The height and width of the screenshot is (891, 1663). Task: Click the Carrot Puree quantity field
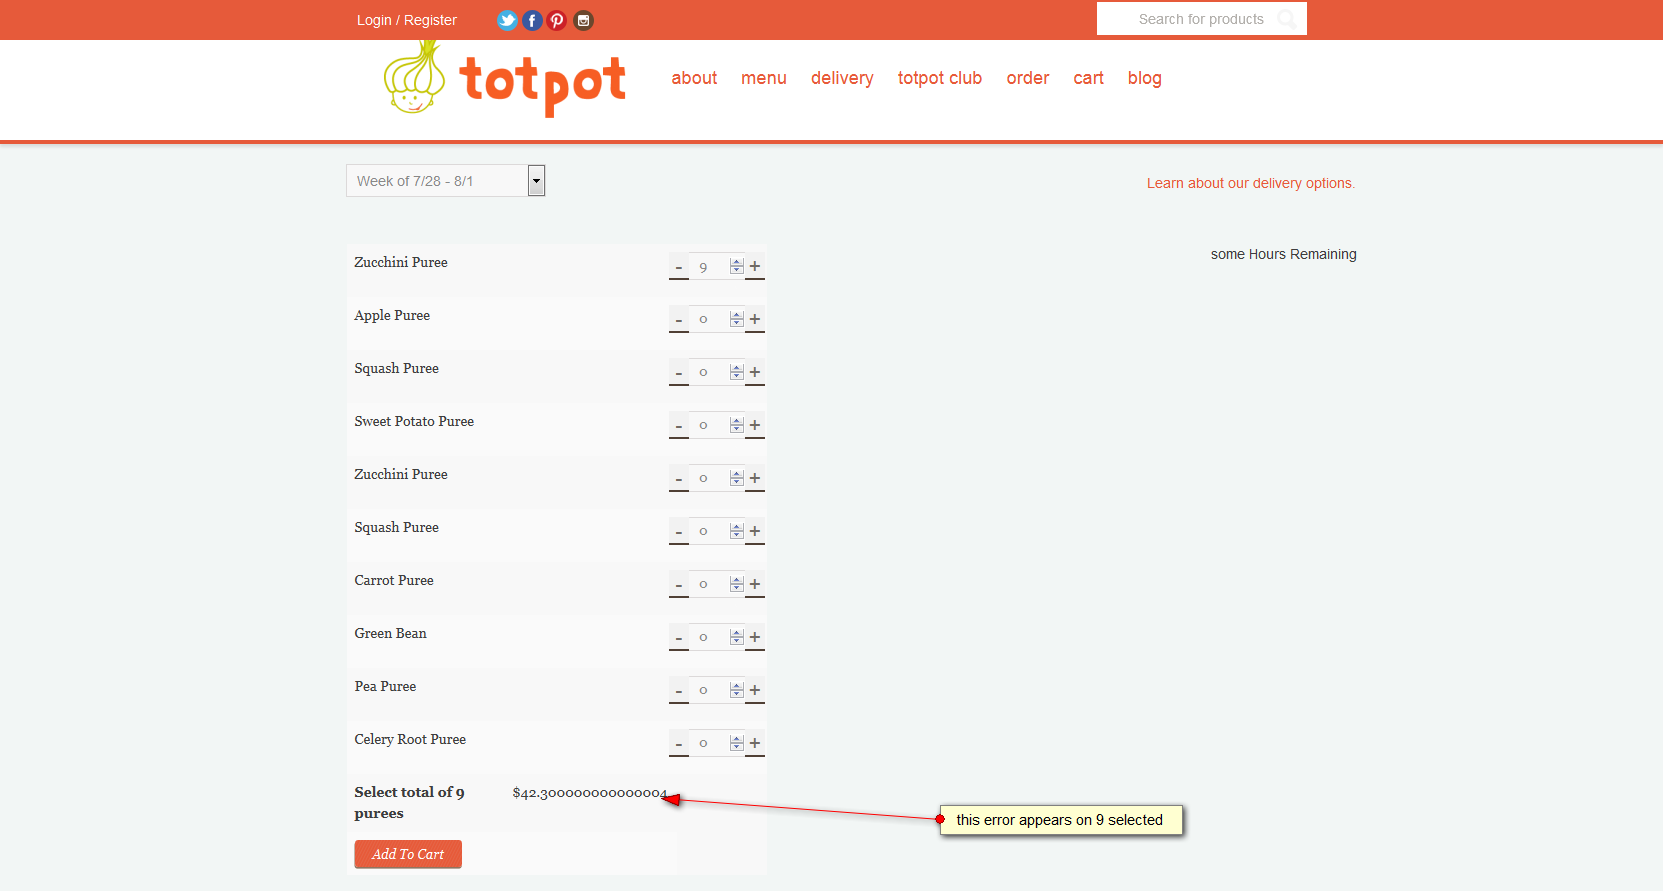716,585
